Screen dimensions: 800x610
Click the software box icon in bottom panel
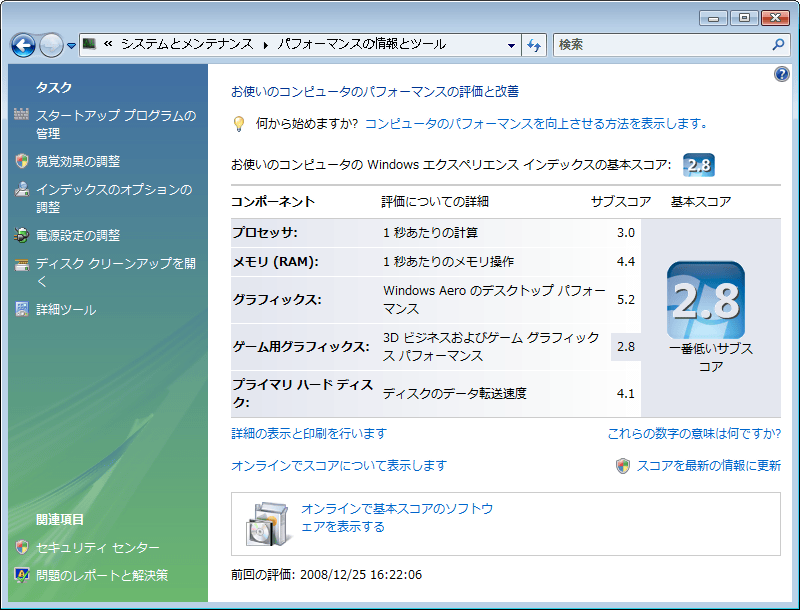point(268,521)
